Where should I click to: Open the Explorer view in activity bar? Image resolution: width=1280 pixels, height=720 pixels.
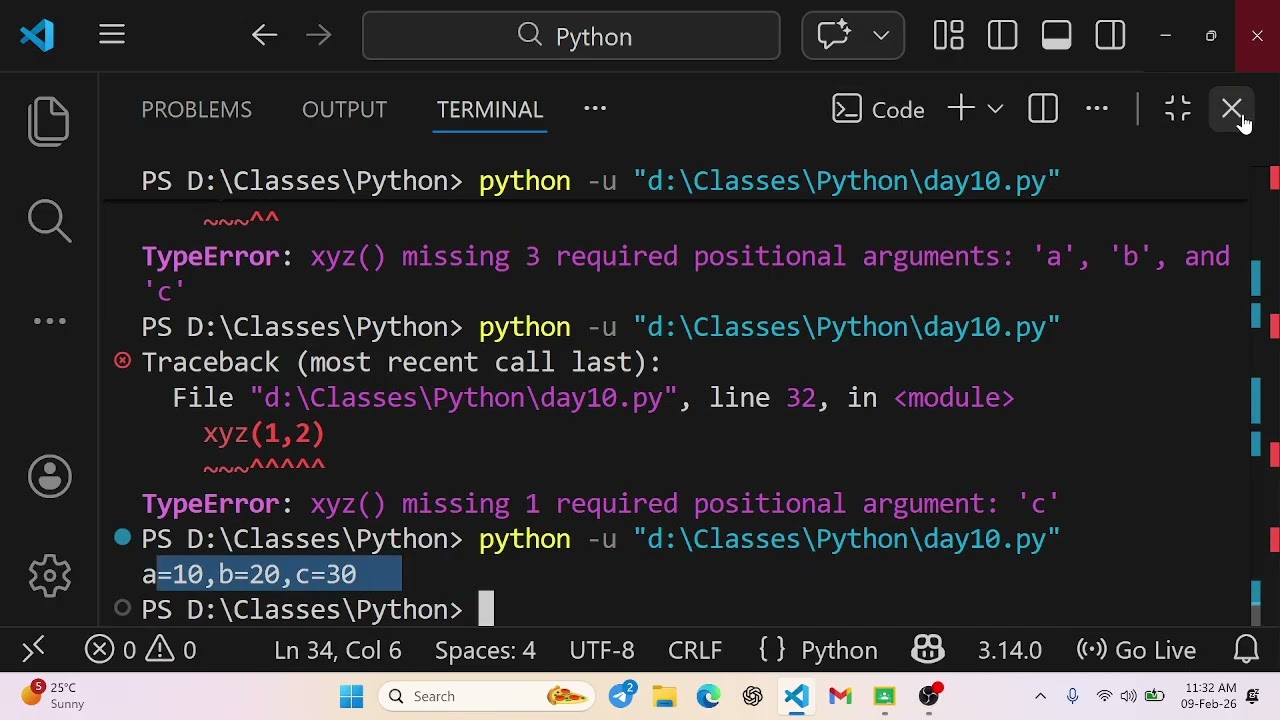(x=49, y=121)
